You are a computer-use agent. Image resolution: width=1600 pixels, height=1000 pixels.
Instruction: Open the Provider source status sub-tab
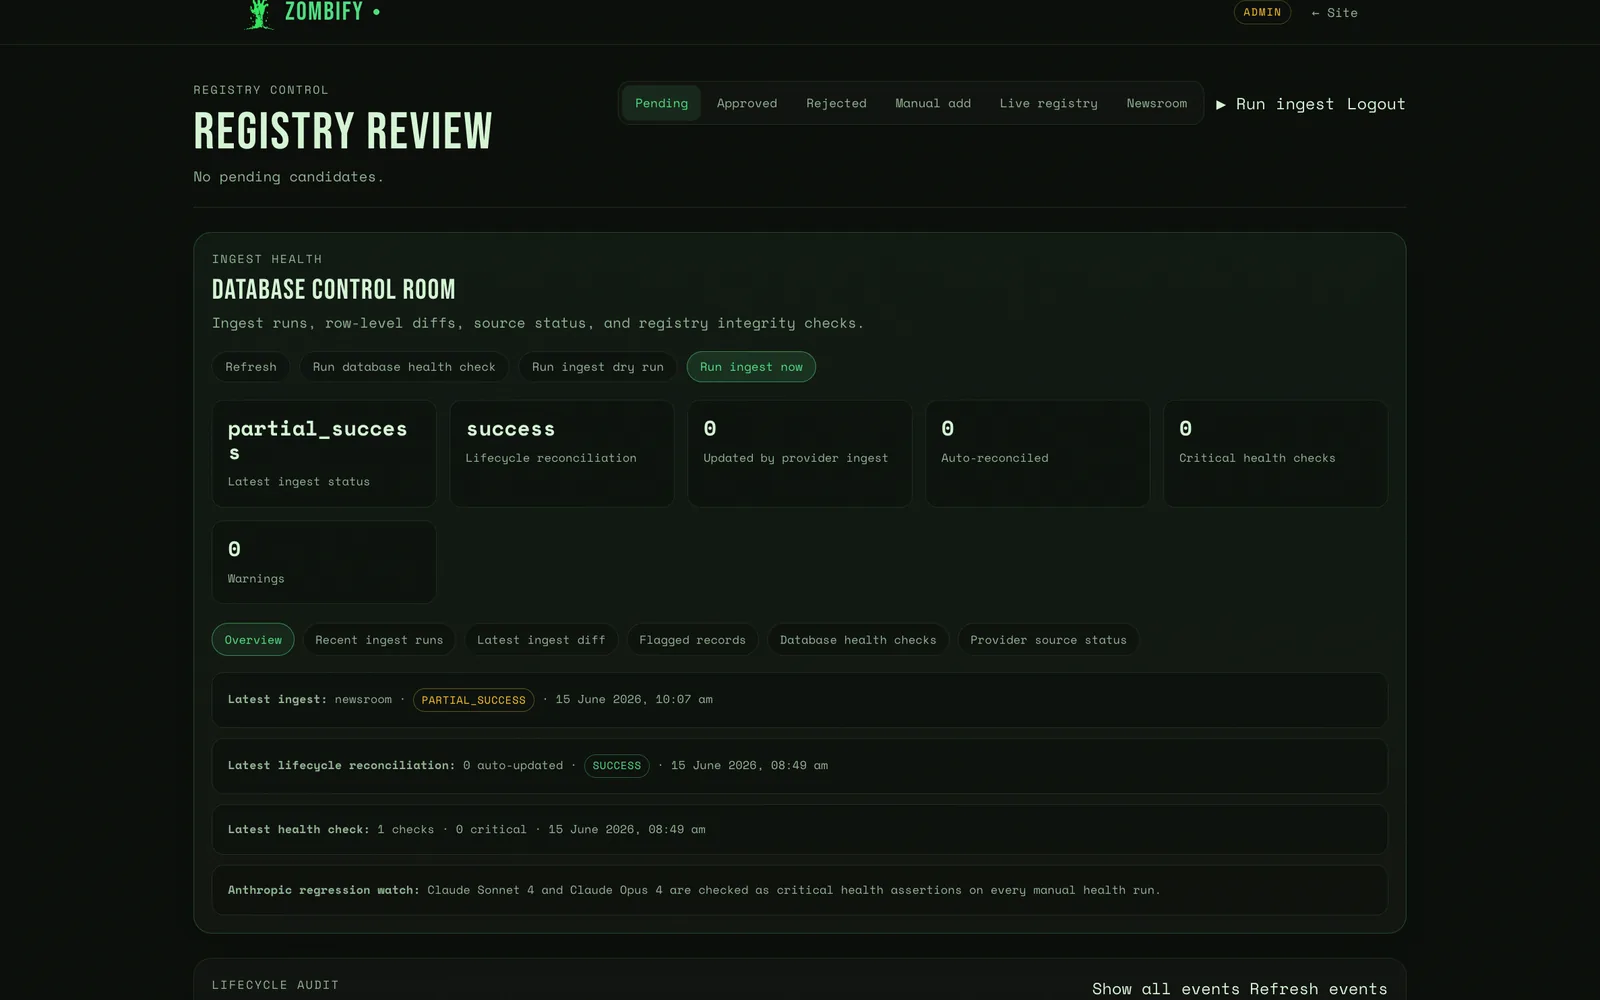pyautogui.click(x=1048, y=640)
